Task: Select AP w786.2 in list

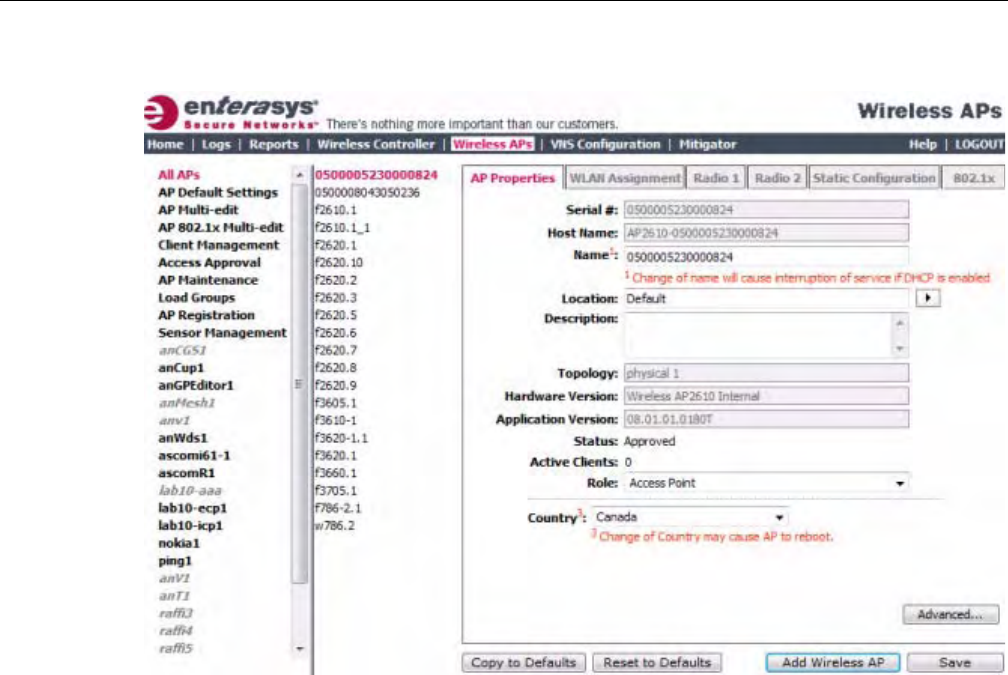Action: click(x=334, y=526)
